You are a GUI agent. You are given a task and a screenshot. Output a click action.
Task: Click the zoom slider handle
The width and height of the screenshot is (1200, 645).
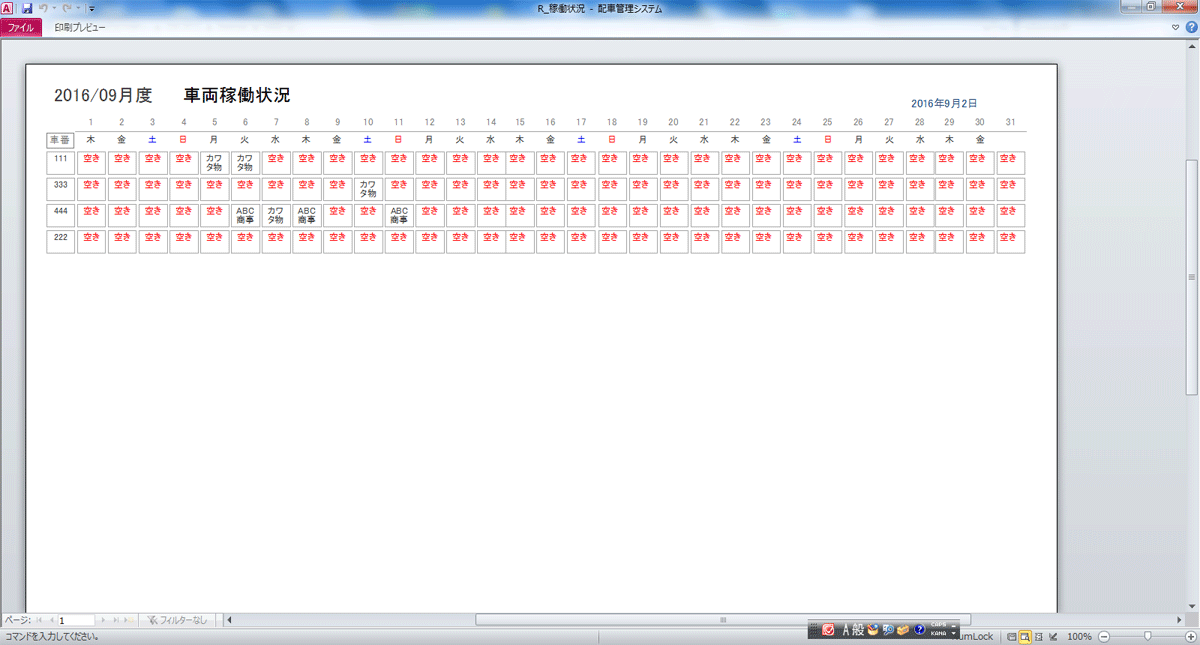(x=1148, y=637)
